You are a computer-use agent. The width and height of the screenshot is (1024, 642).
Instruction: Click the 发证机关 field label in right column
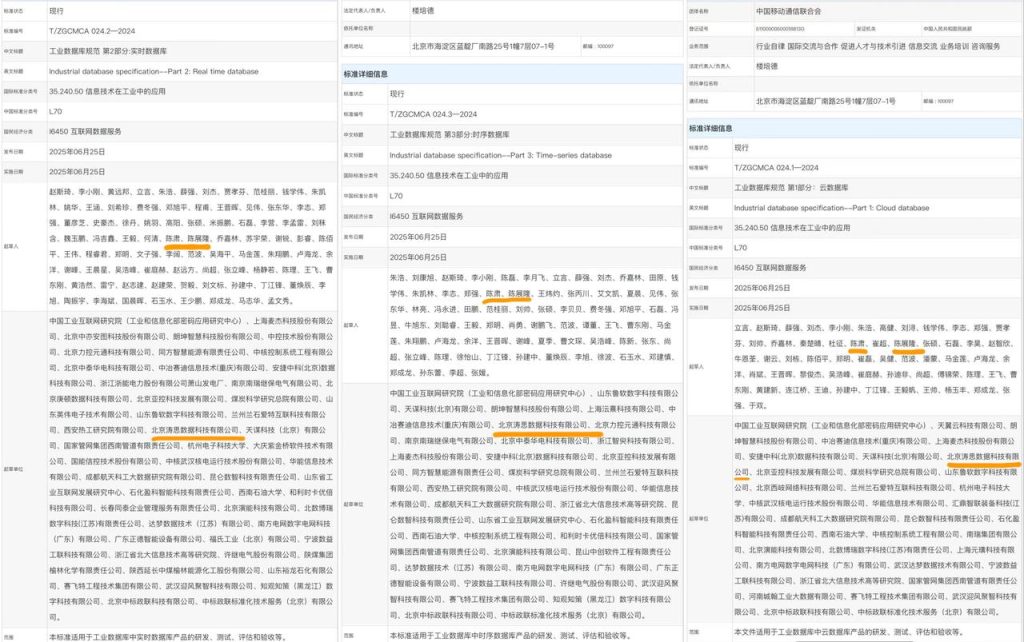coord(866,28)
